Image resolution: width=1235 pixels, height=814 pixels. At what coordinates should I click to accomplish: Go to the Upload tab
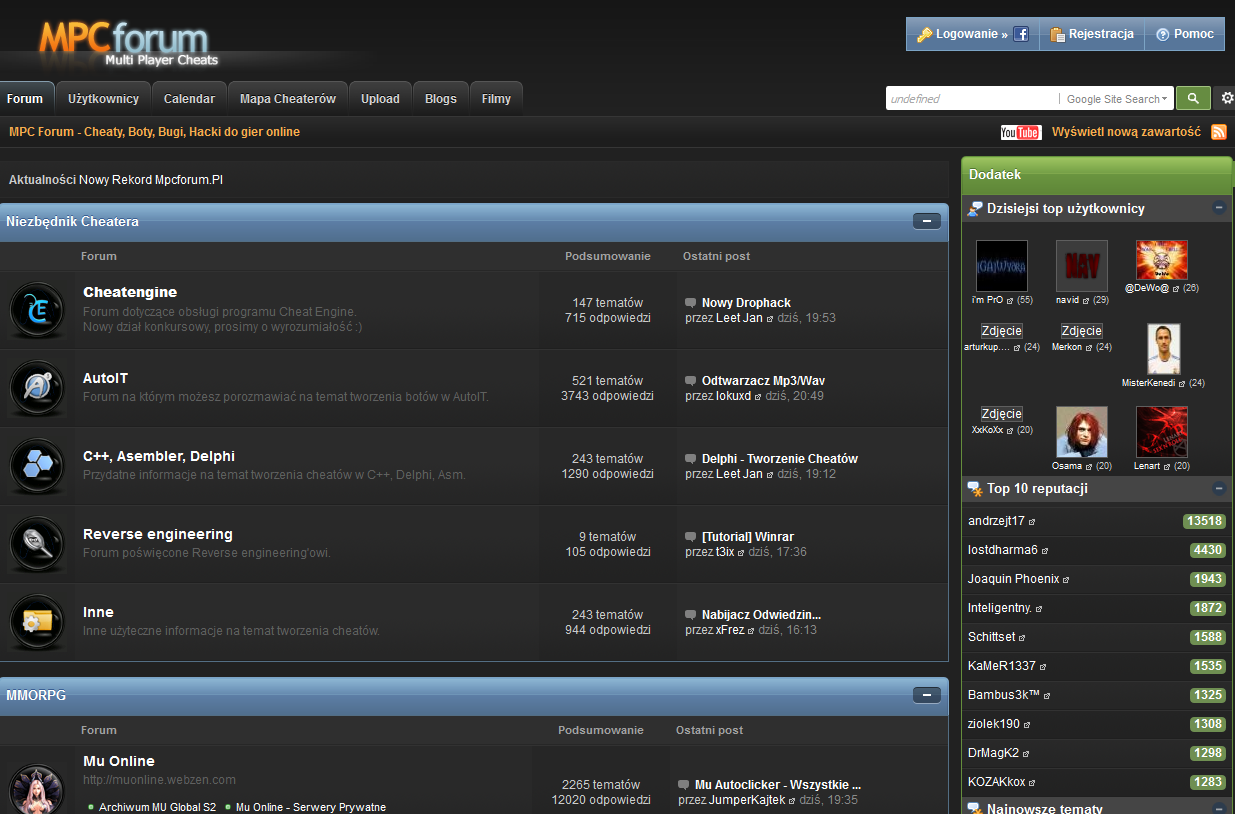coord(380,99)
